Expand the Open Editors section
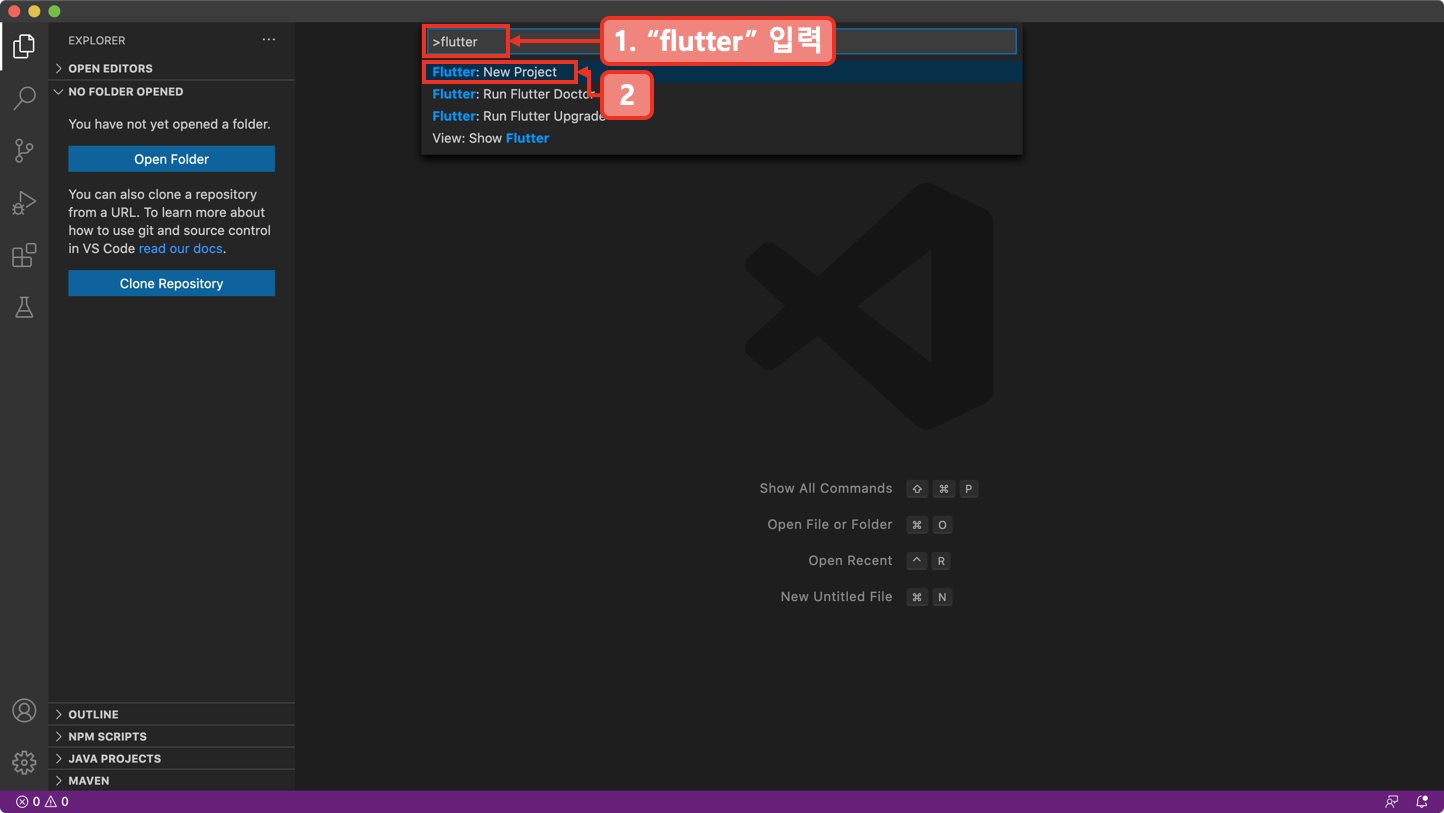Image resolution: width=1444 pixels, height=813 pixels. 171,68
